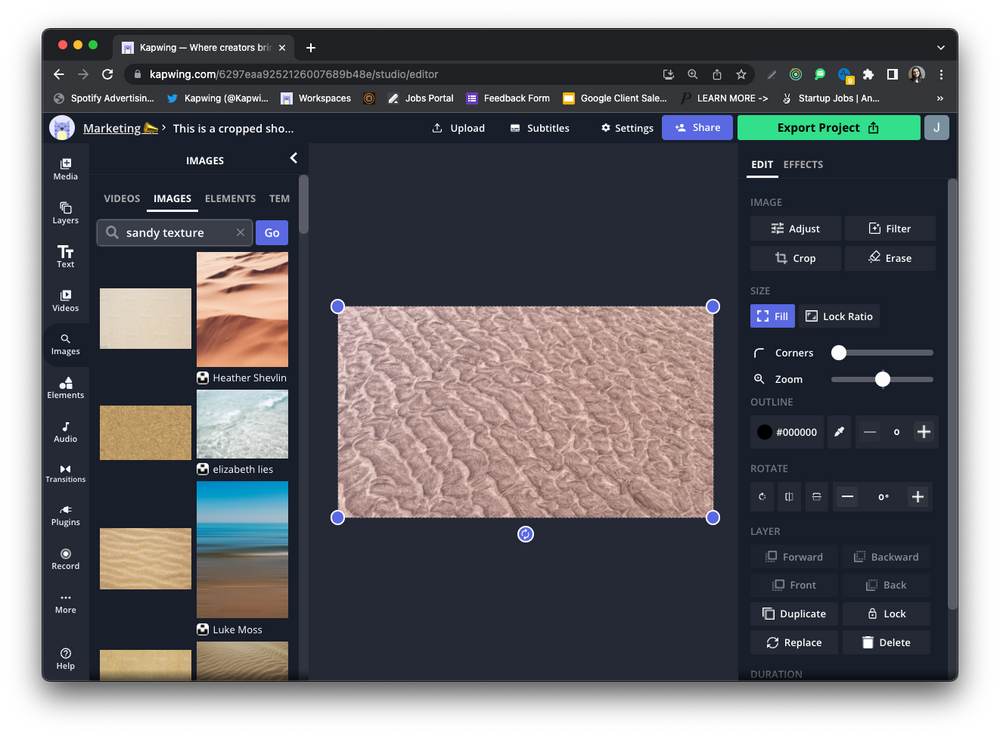Open the Media panel in sidebar

[65, 168]
